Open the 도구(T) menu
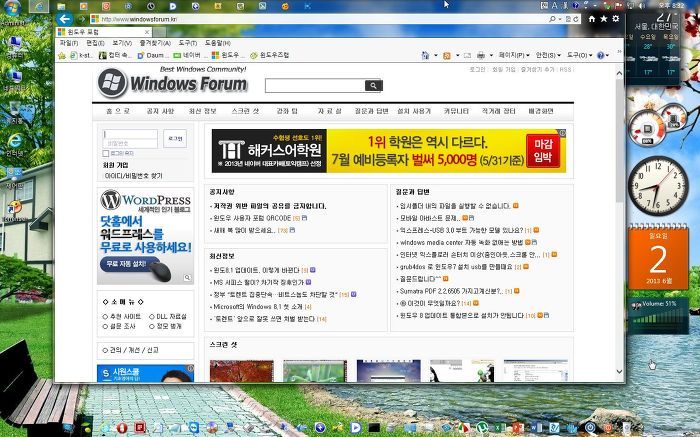This screenshot has width=700, height=437. tap(188, 43)
